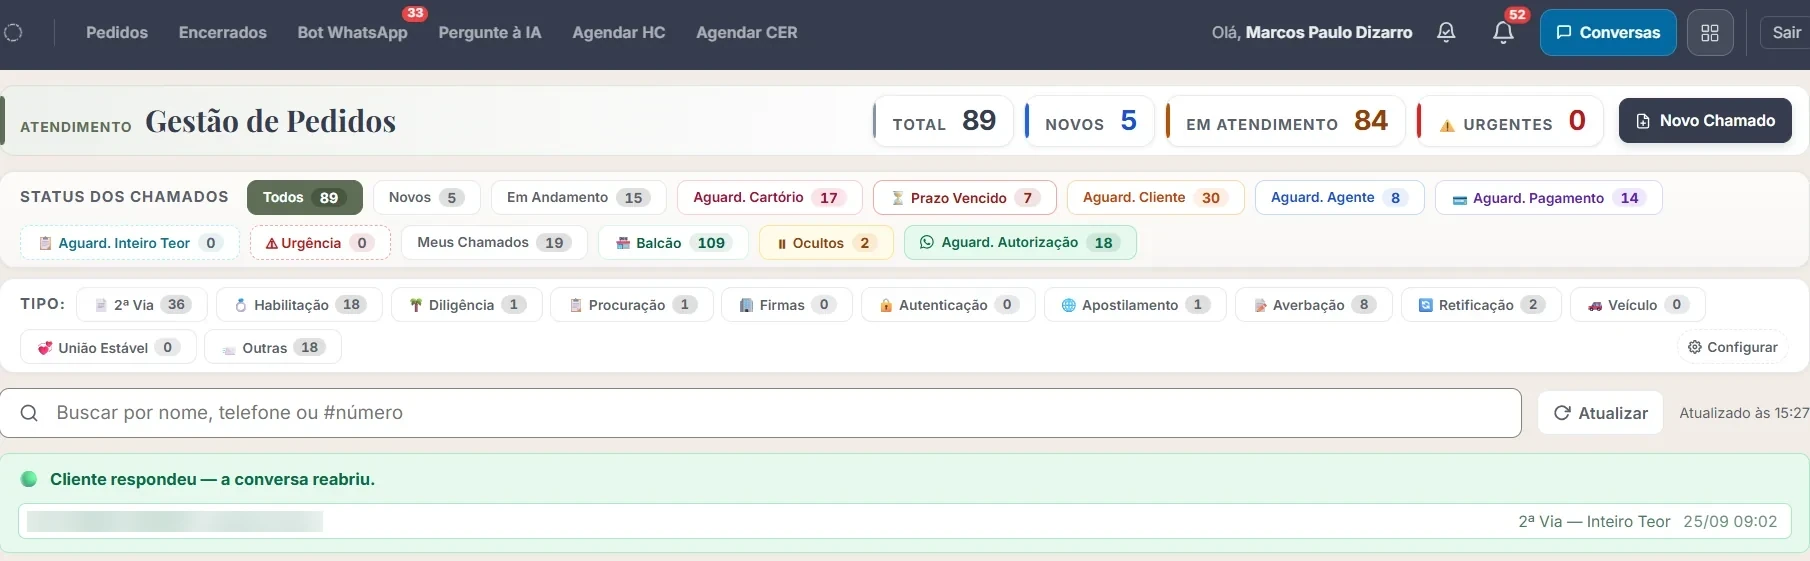
Task: Filter by Prazo Vencido status
Action: tap(964, 197)
